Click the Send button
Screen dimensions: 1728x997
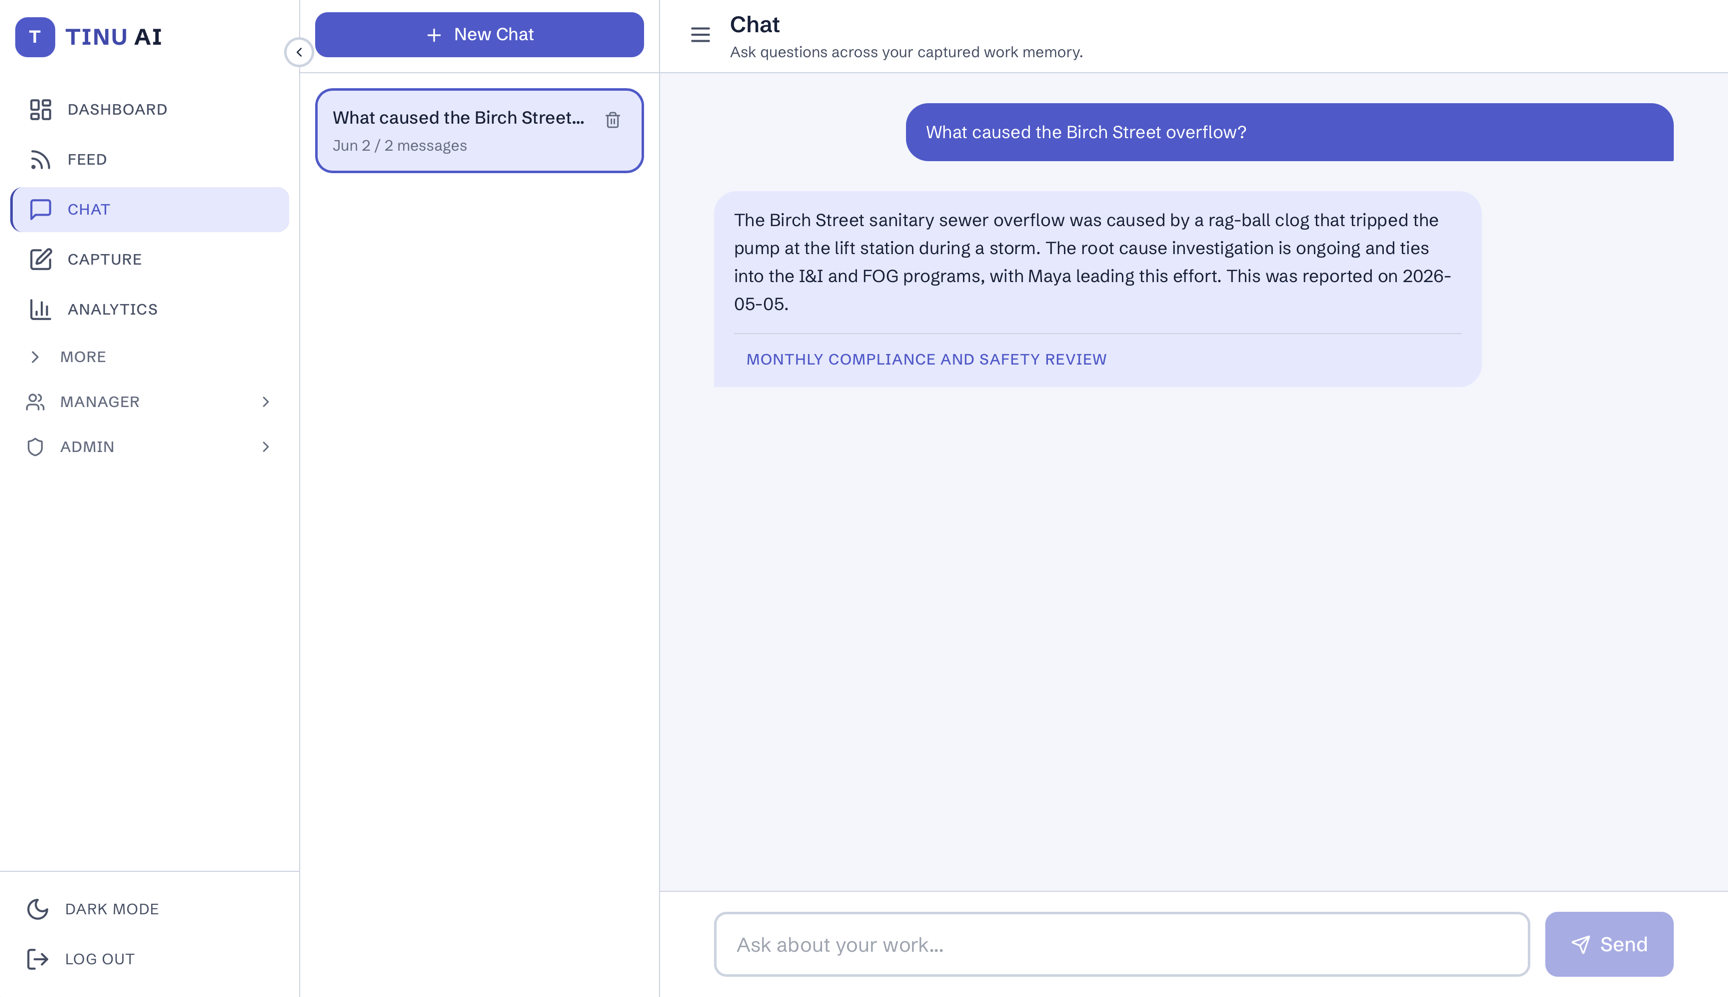(1609, 944)
